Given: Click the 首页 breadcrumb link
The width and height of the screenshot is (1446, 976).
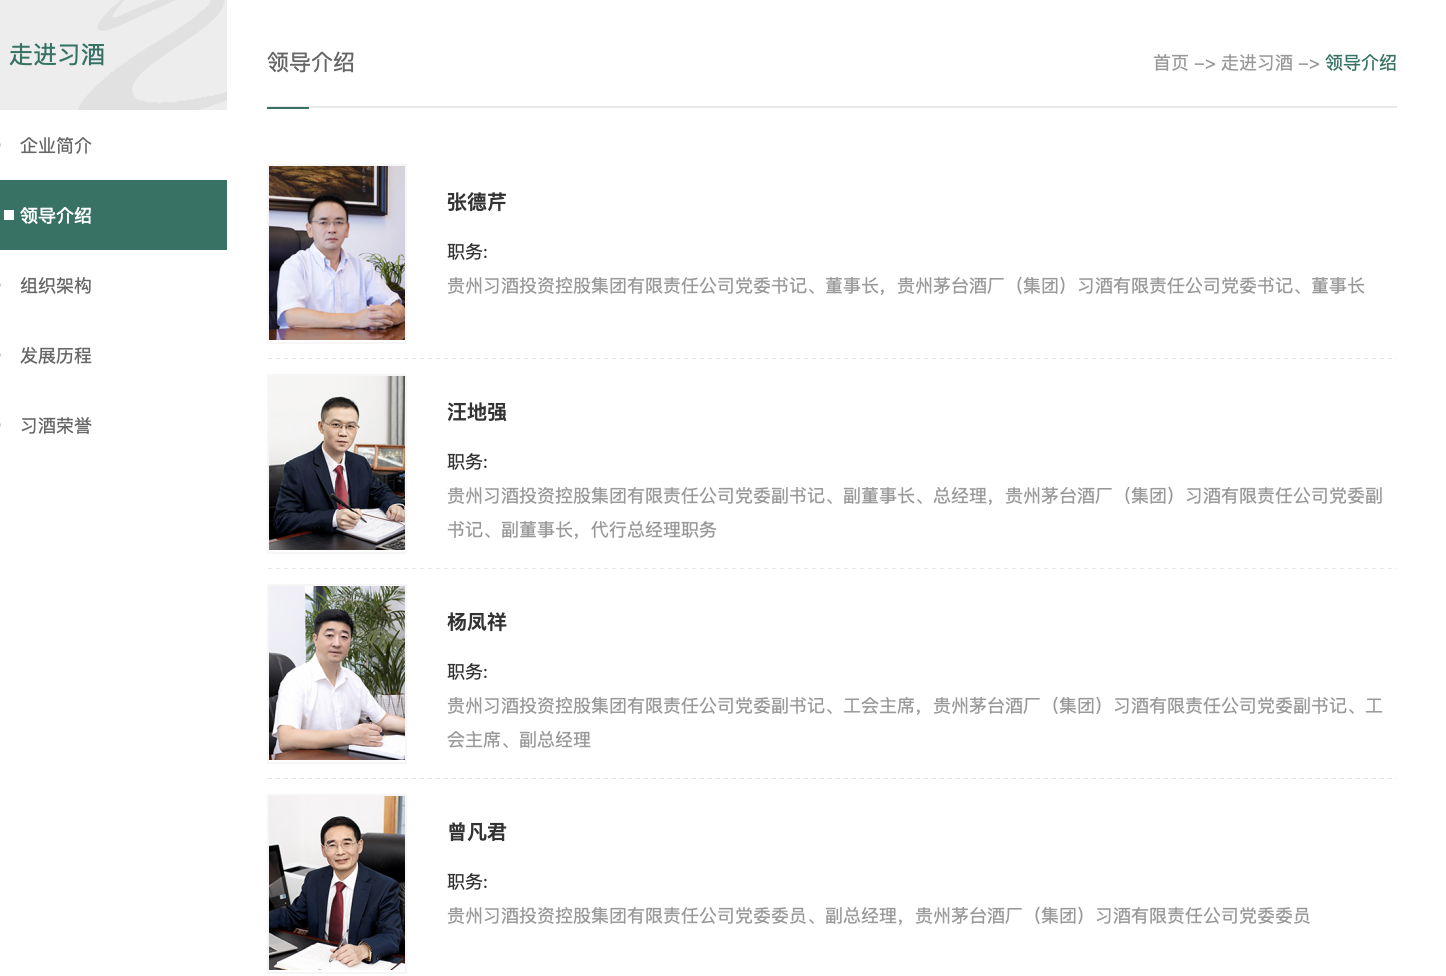Looking at the screenshot, I should point(1170,63).
